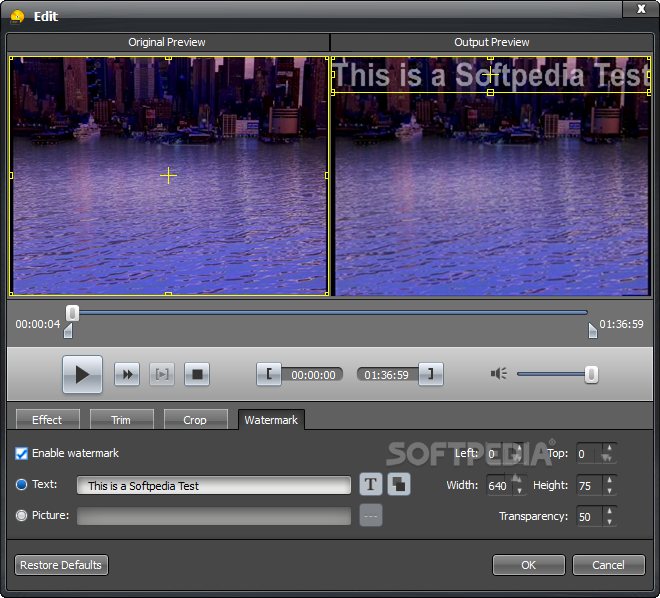
Task: Click the app logo in the title bar
Action: [x=17, y=16]
